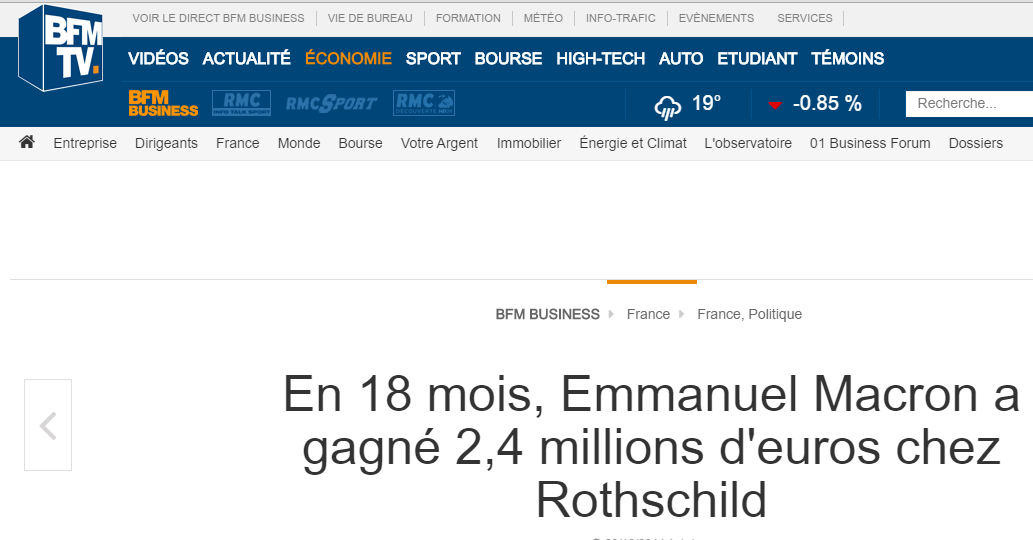1033x540 pixels.
Task: Click the red downward market arrow
Action: pyautogui.click(x=775, y=105)
